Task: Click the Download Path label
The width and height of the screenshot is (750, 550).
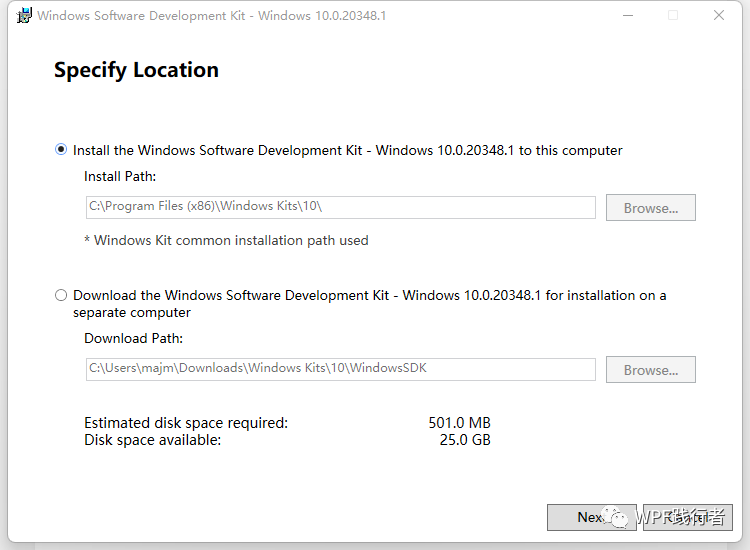Action: coord(133,339)
